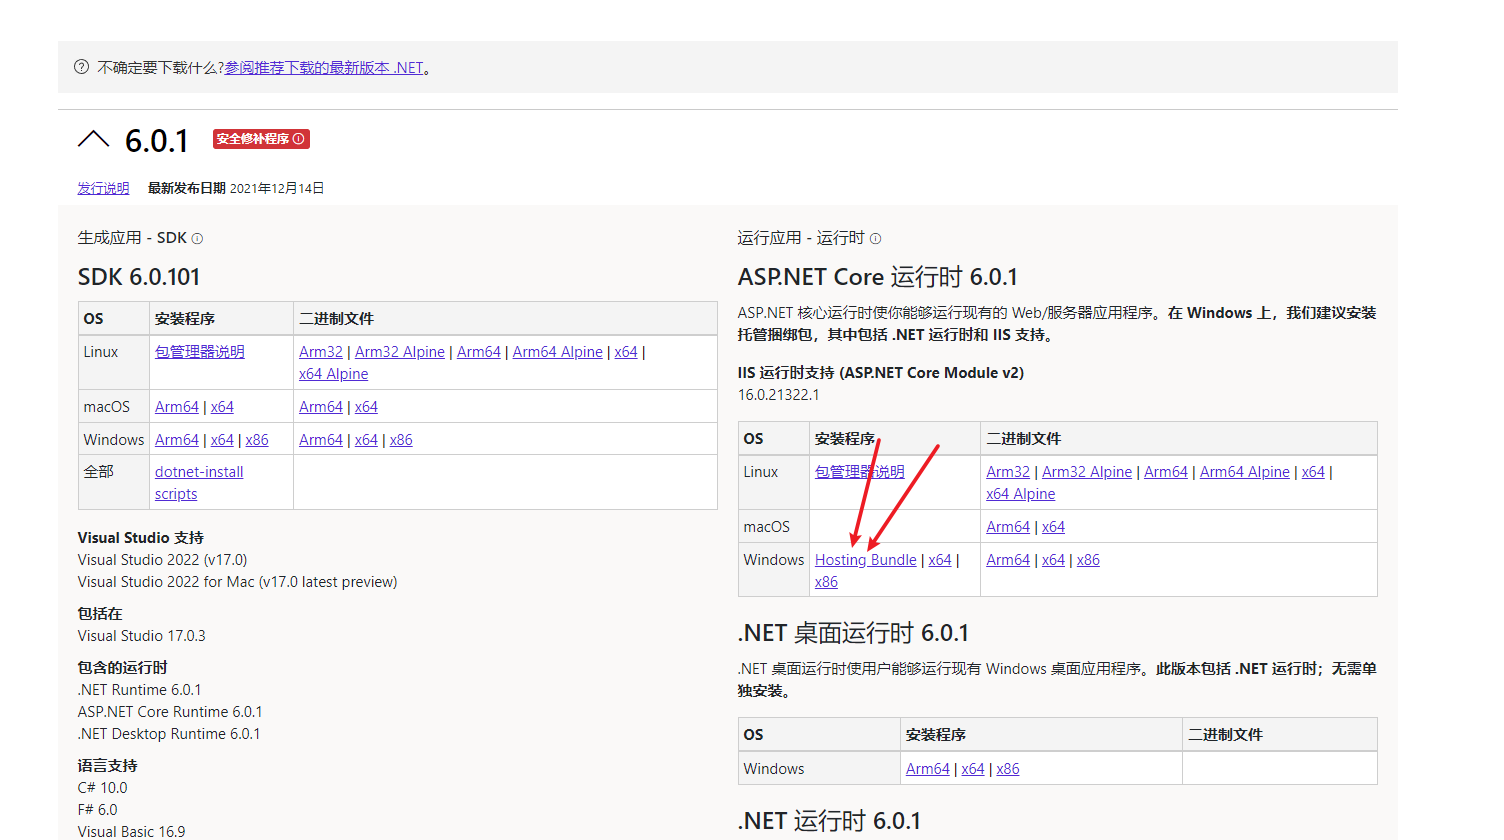The width and height of the screenshot is (1504, 840).
Task: Download ASP.NET Core runtime Windows Arm64 binary
Action: (1008, 560)
